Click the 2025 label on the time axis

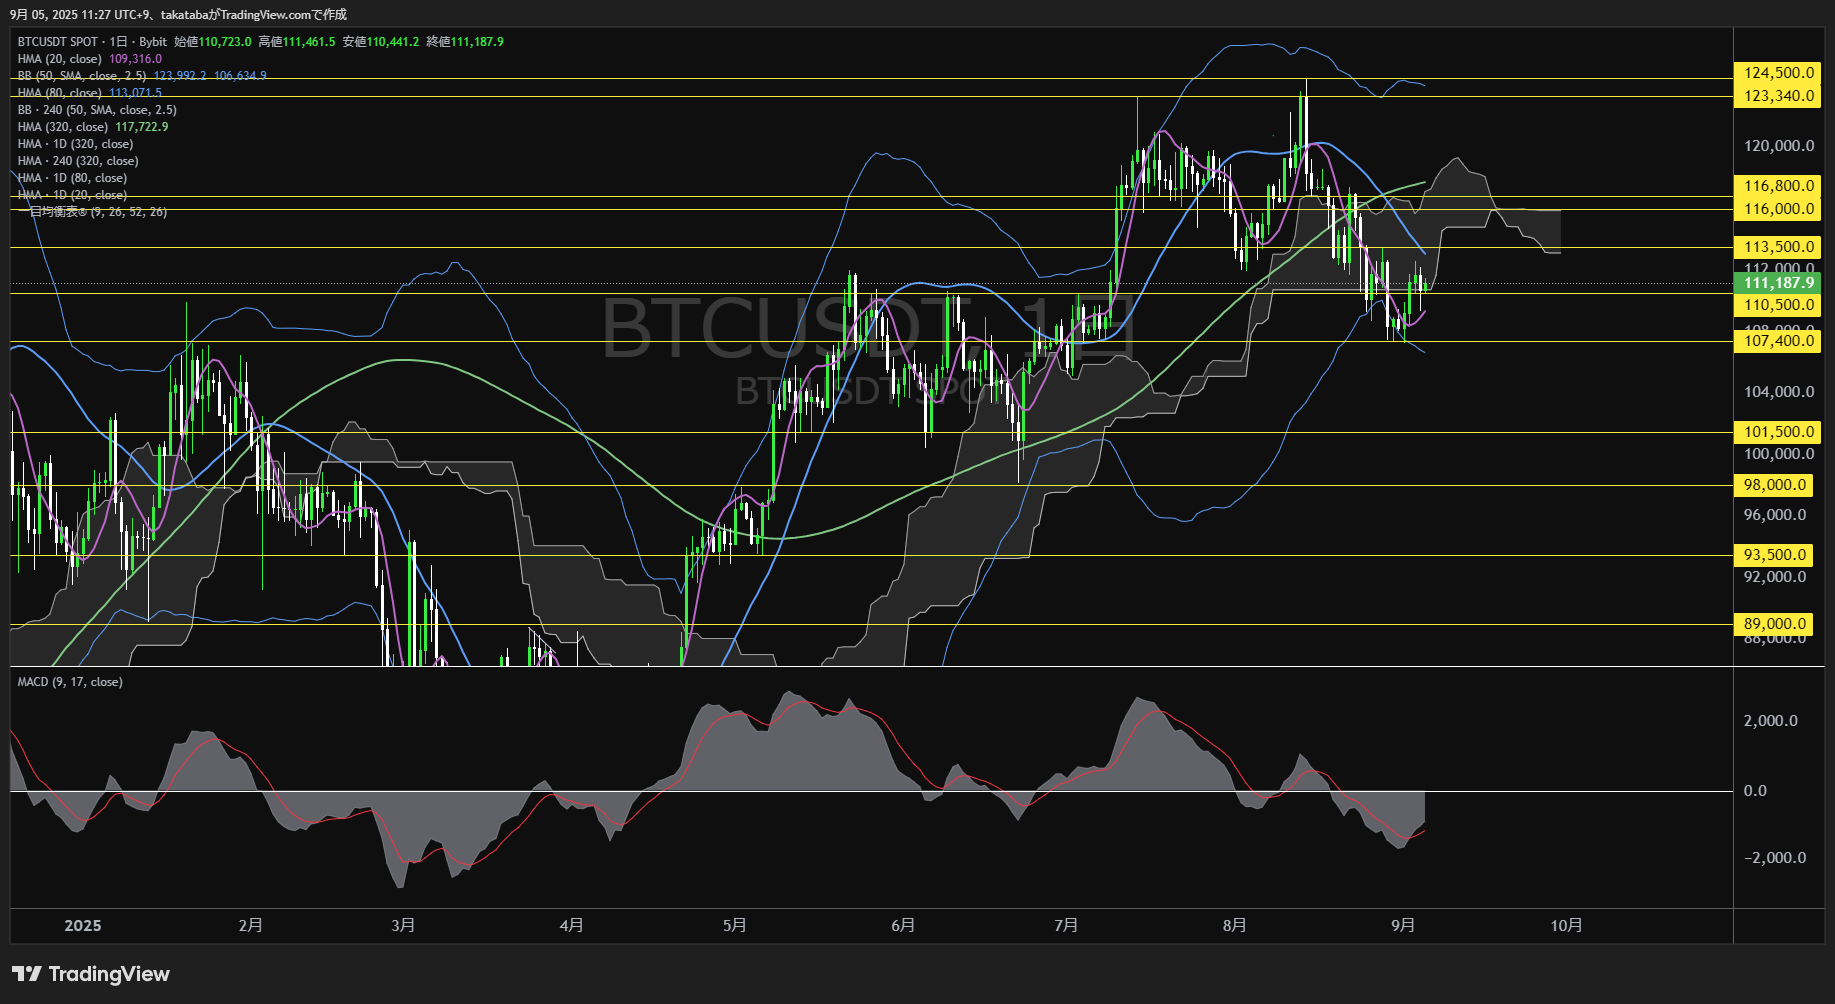pos(83,926)
